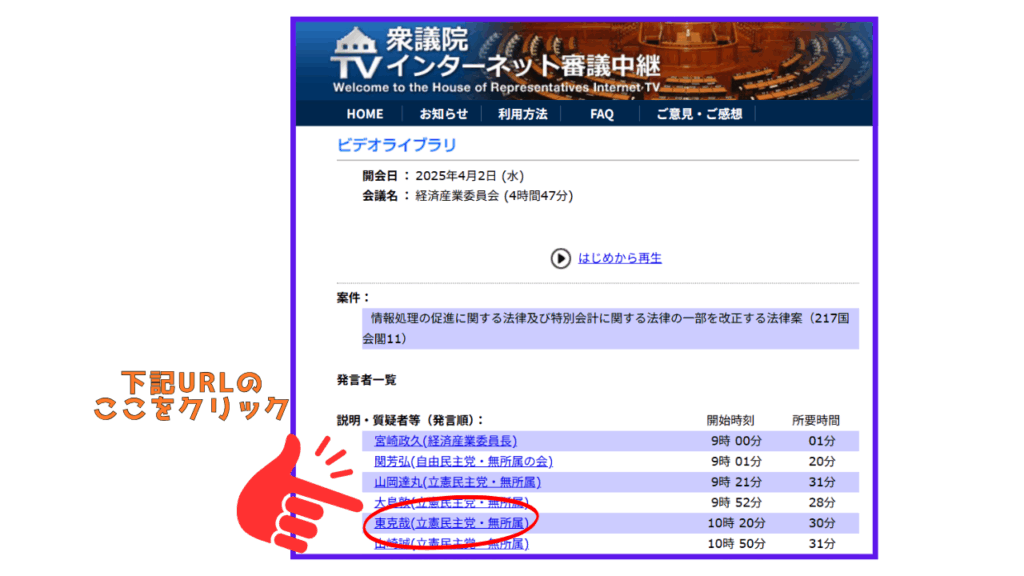Open 山岡達丸(立憲民主党・無所属) speaker link
This screenshot has width=1024, height=576.
[451, 481]
